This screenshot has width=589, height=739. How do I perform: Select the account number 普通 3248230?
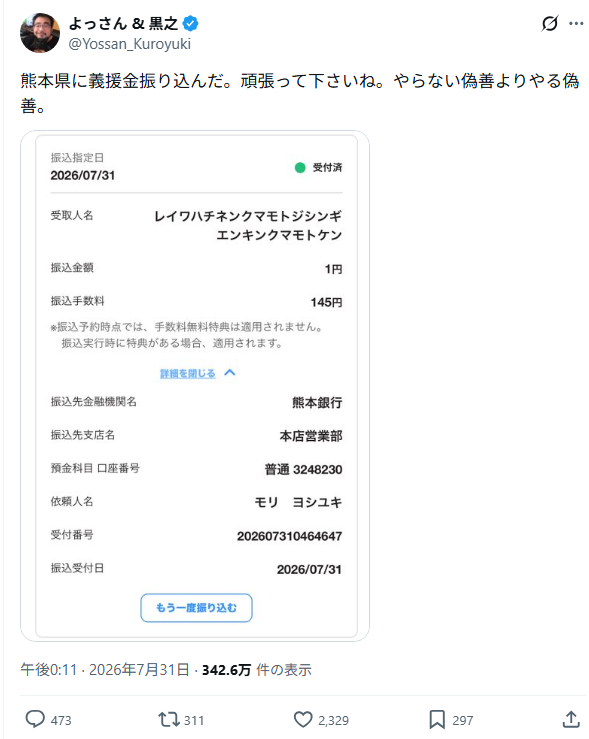(303, 469)
